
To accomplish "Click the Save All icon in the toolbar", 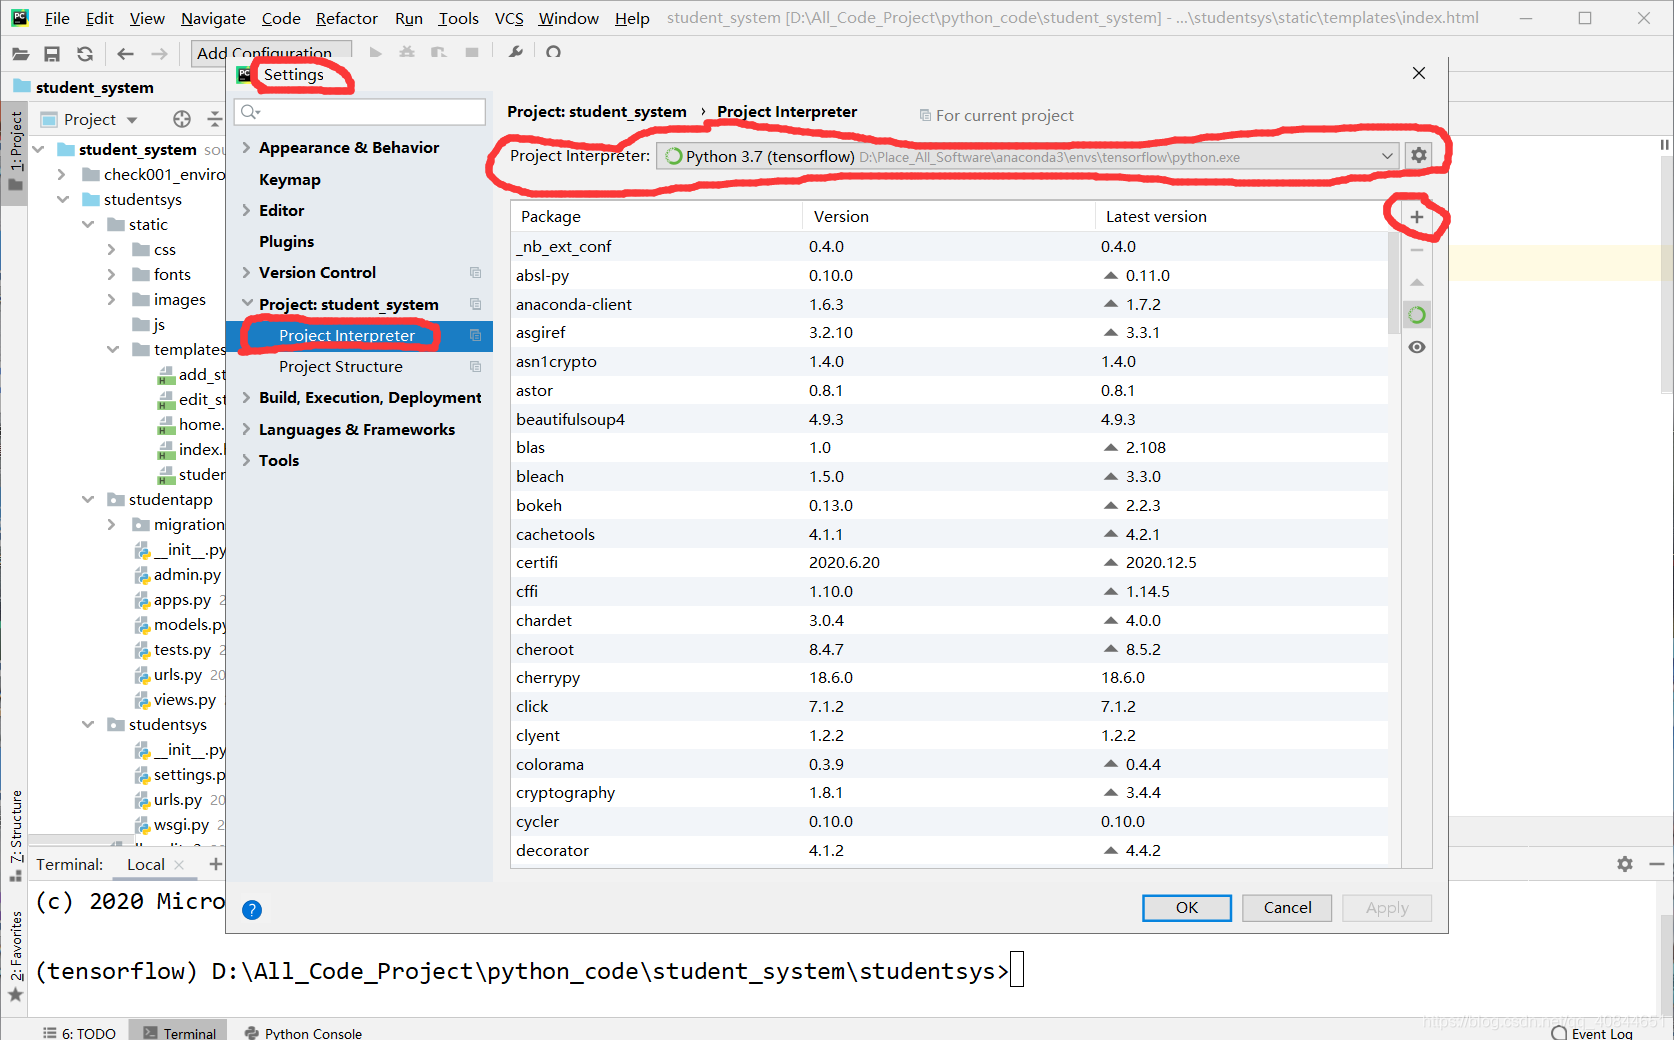I will pyautogui.click(x=53, y=54).
